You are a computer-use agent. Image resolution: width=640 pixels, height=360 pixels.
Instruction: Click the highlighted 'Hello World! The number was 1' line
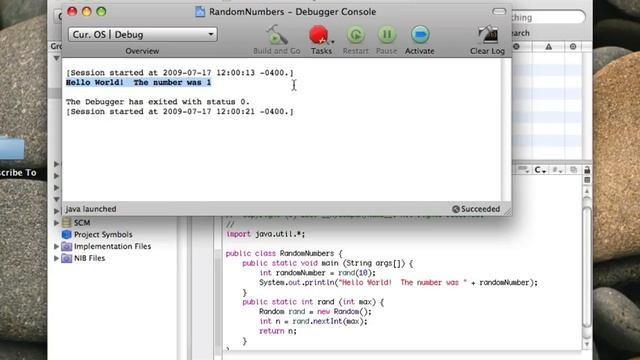tap(138, 82)
